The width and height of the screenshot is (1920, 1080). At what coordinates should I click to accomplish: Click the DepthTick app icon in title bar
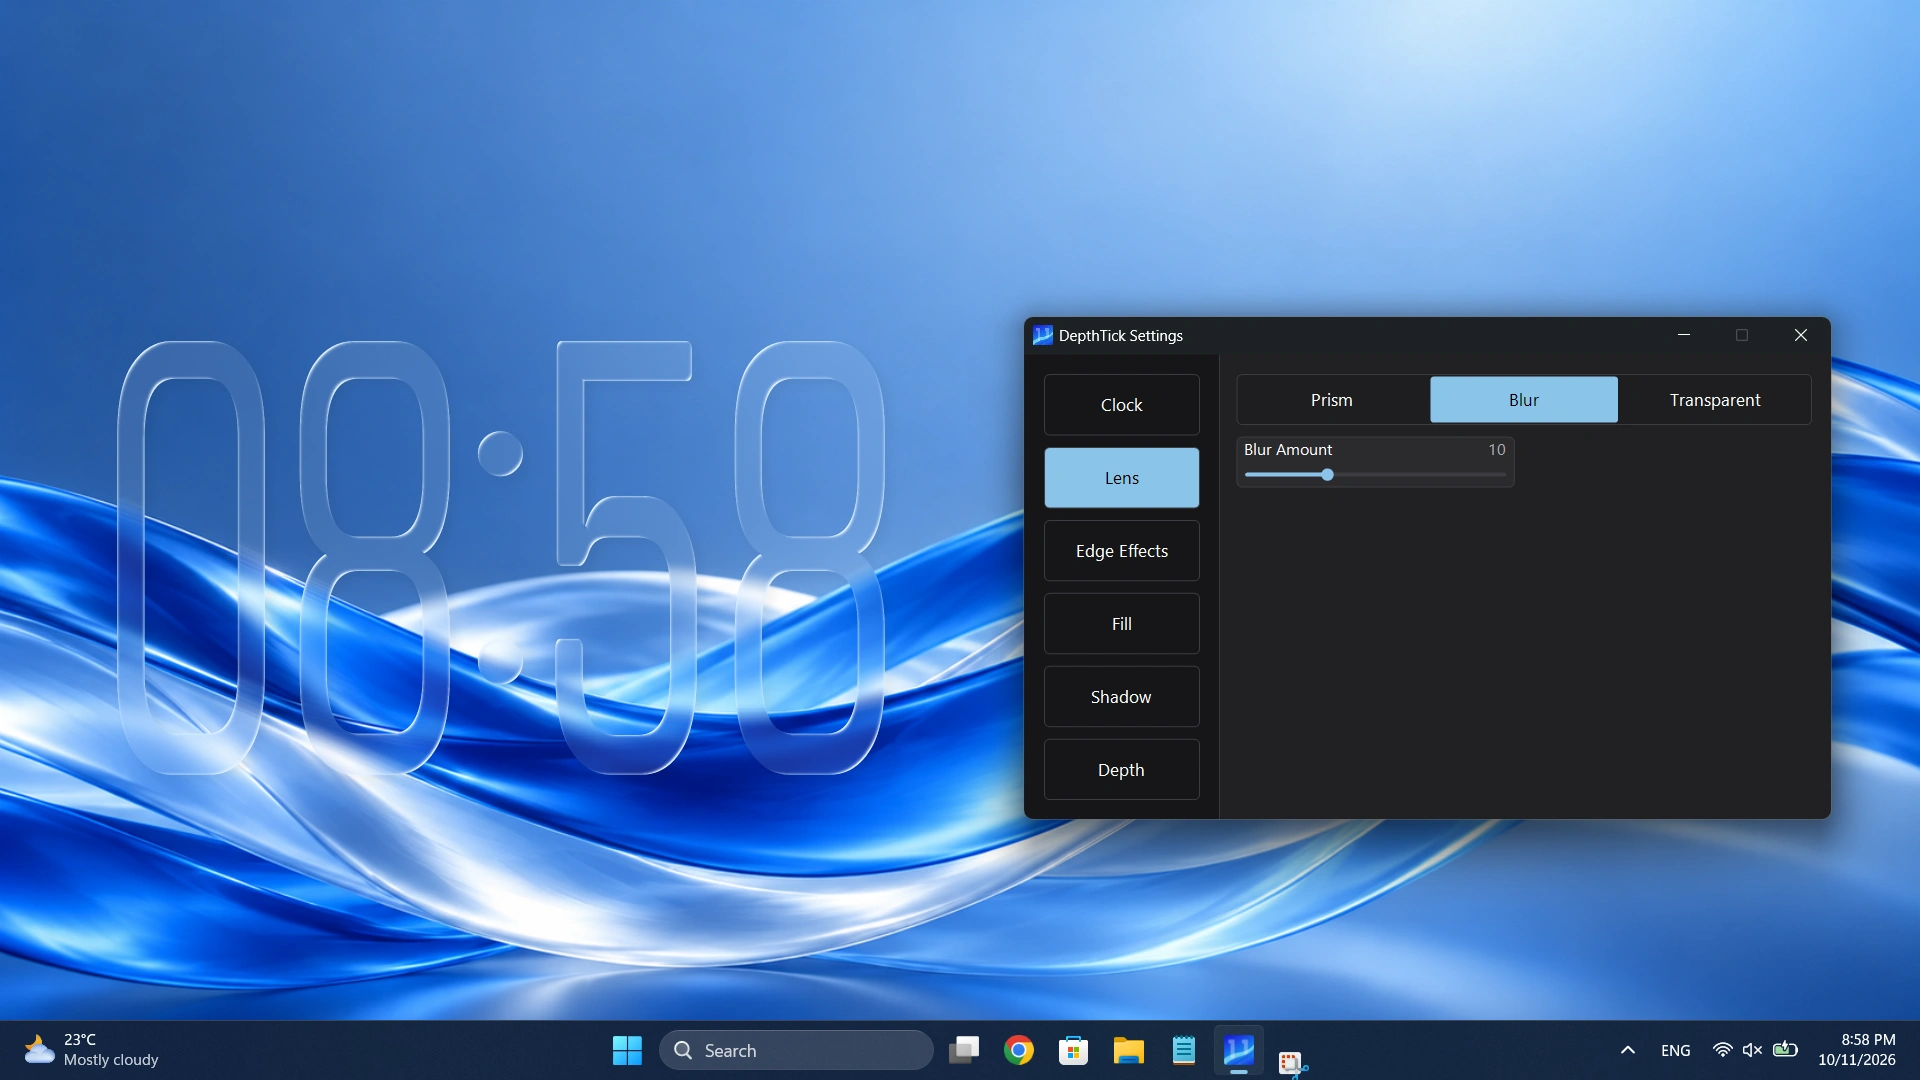tap(1042, 335)
